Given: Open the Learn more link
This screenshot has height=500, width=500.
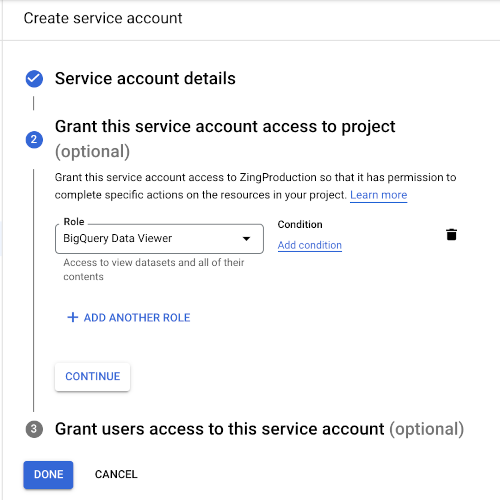Looking at the screenshot, I should [x=378, y=195].
